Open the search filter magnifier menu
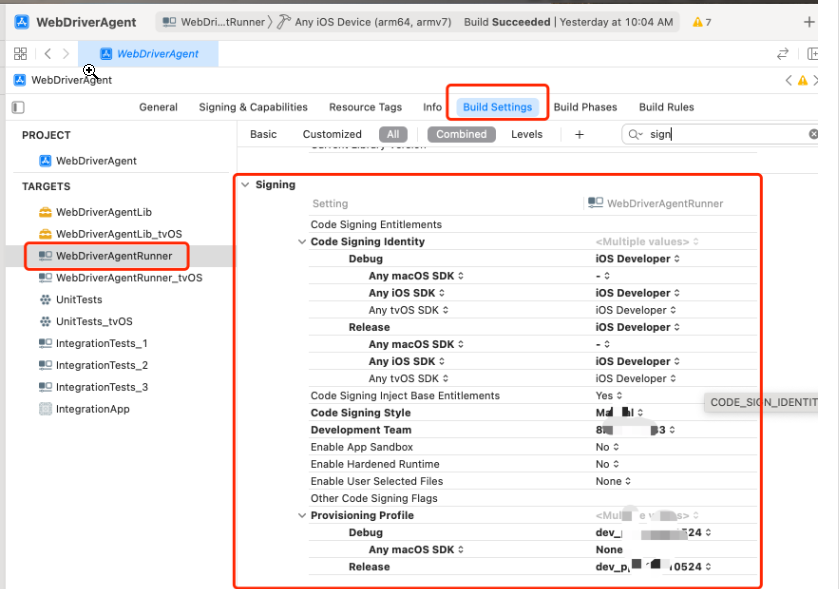 coord(635,134)
